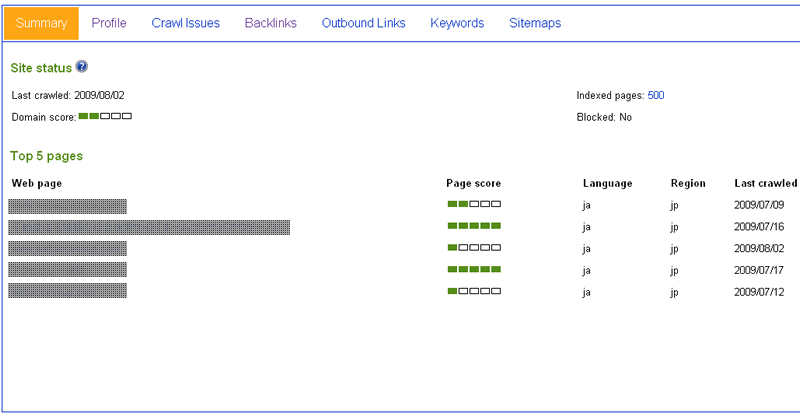Click page score bar for 2009/07/09 row
The width and height of the screenshot is (800, 414).
pyautogui.click(x=474, y=204)
